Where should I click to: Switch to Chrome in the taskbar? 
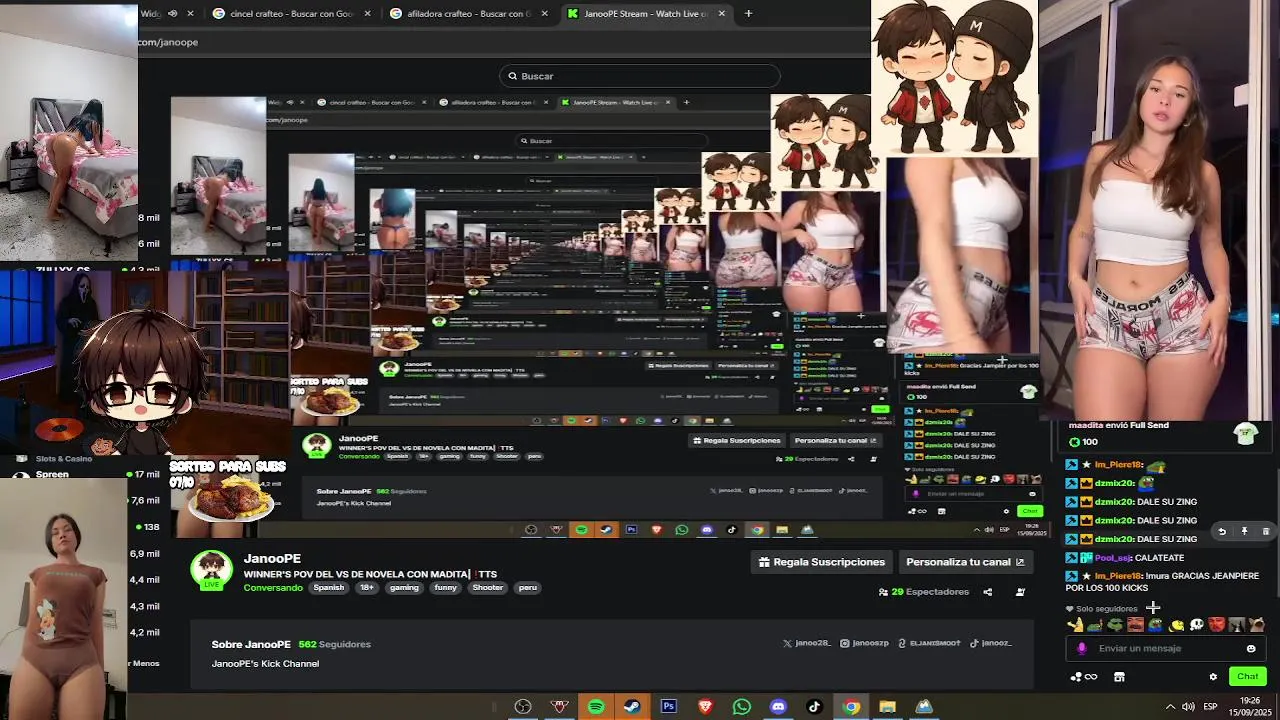[x=851, y=707]
